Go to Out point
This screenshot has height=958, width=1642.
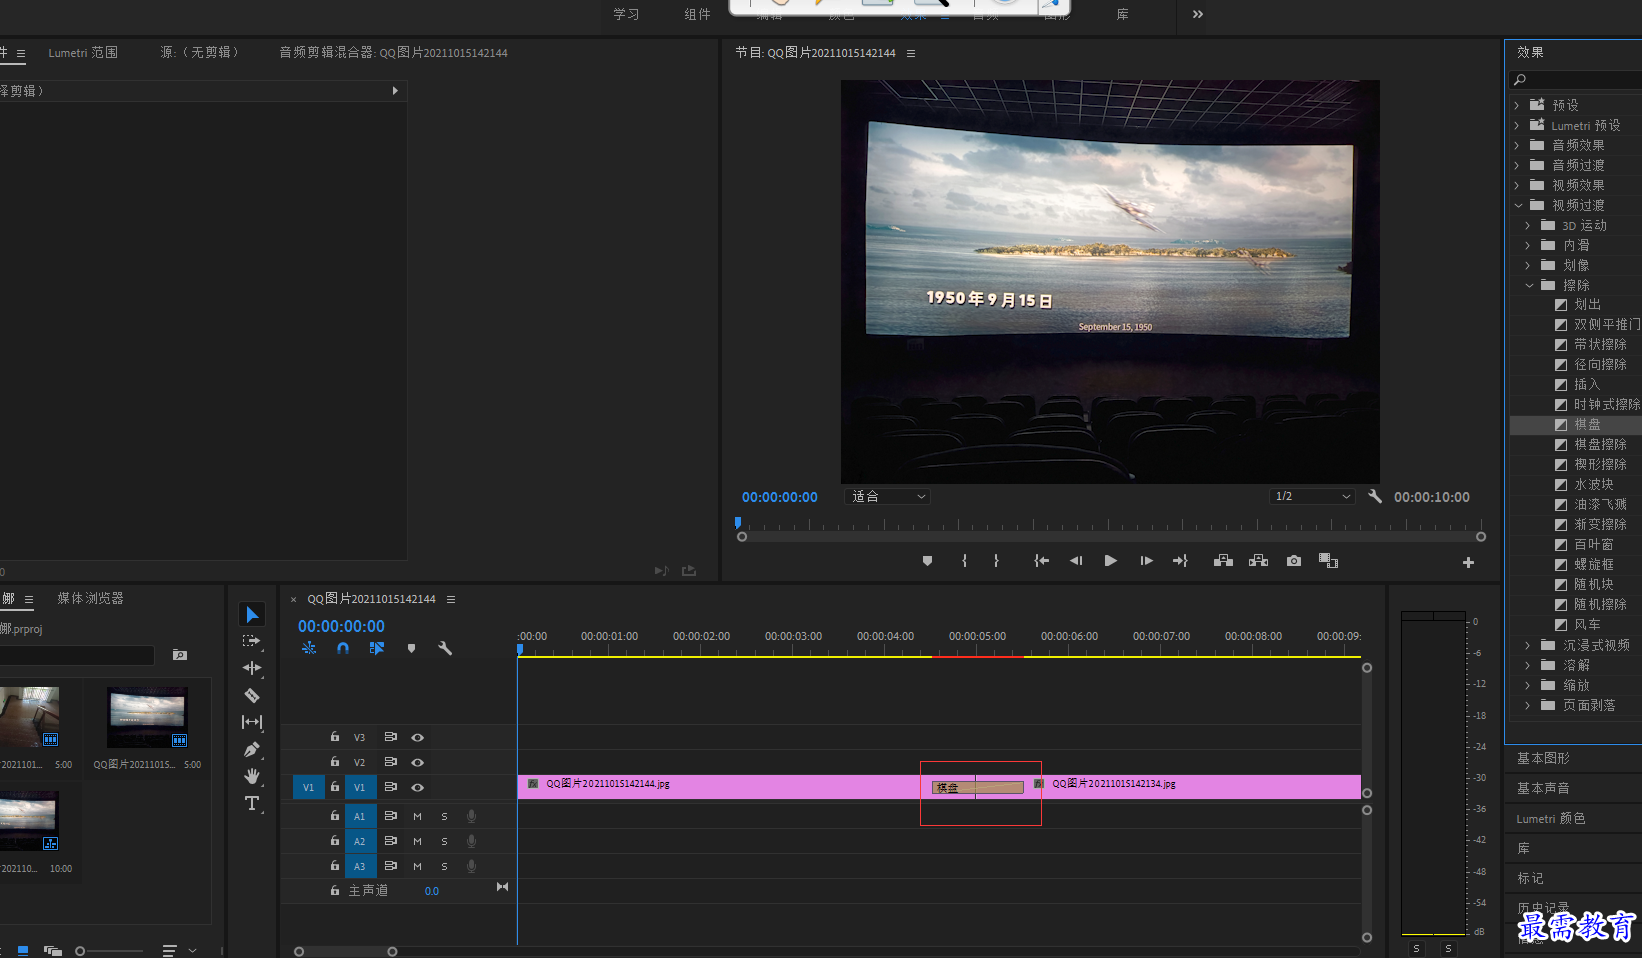[x=1180, y=561]
